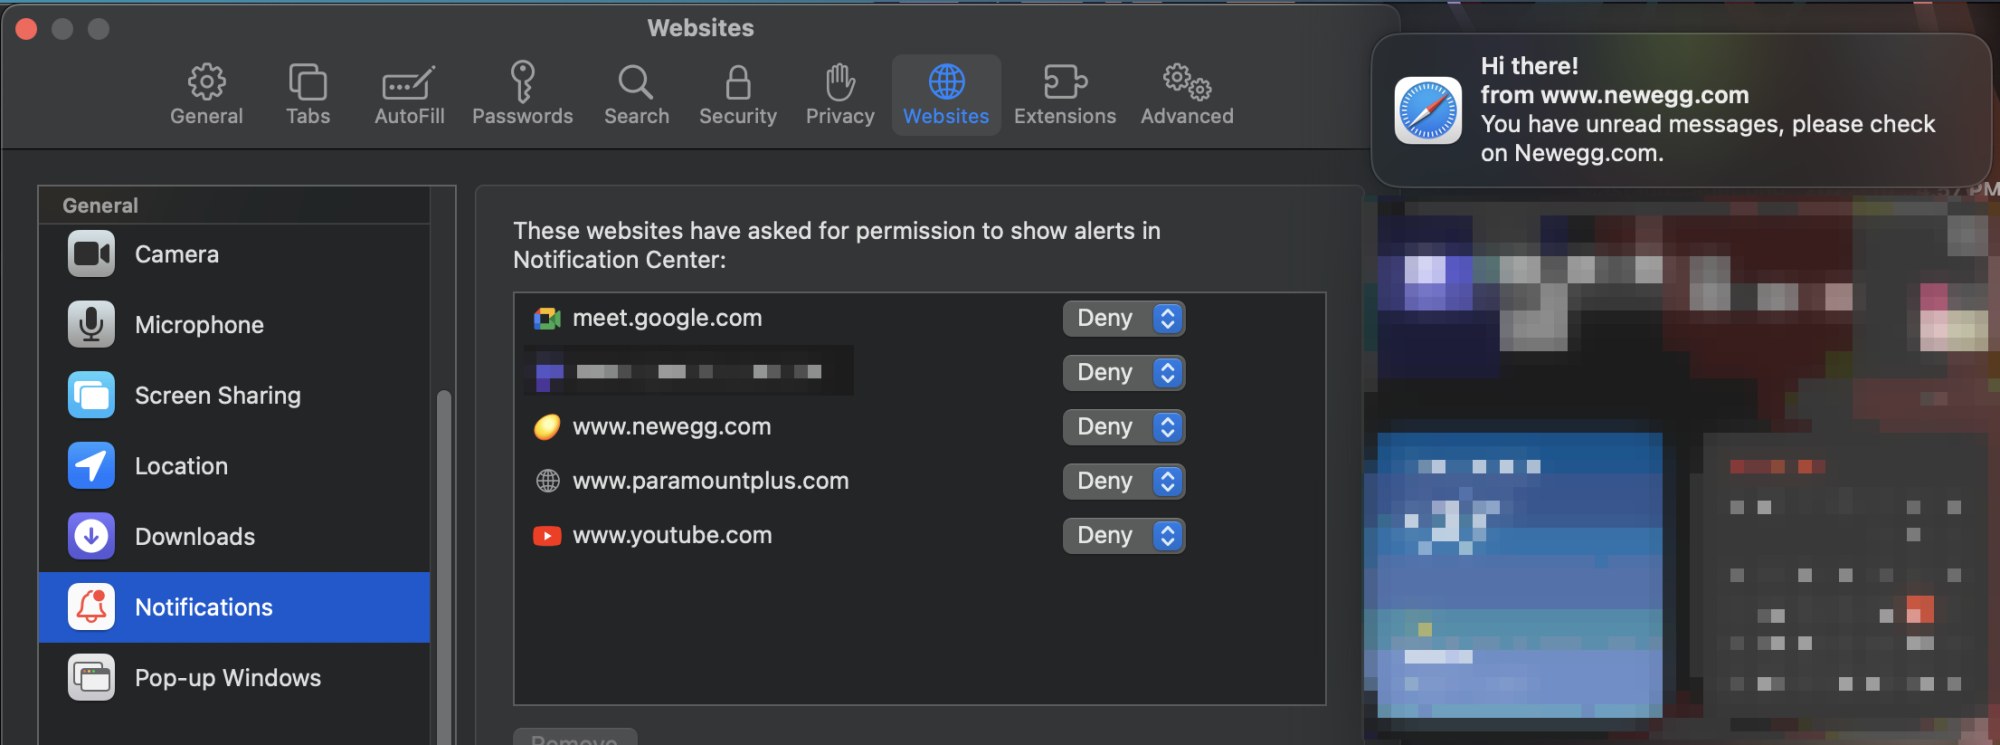The image size is (2000, 745).
Task: Click the sidebar vertical scrollbar
Action: (x=444, y=565)
